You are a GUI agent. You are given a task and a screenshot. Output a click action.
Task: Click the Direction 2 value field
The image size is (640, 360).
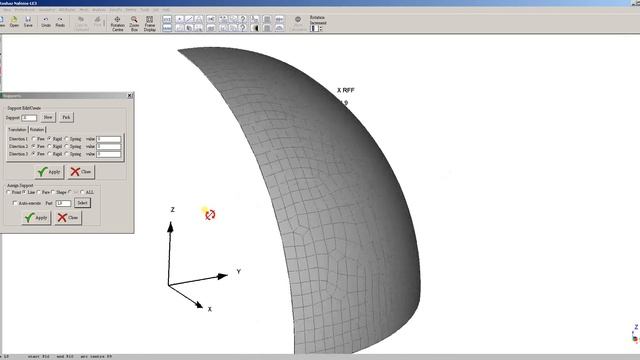tap(109, 147)
